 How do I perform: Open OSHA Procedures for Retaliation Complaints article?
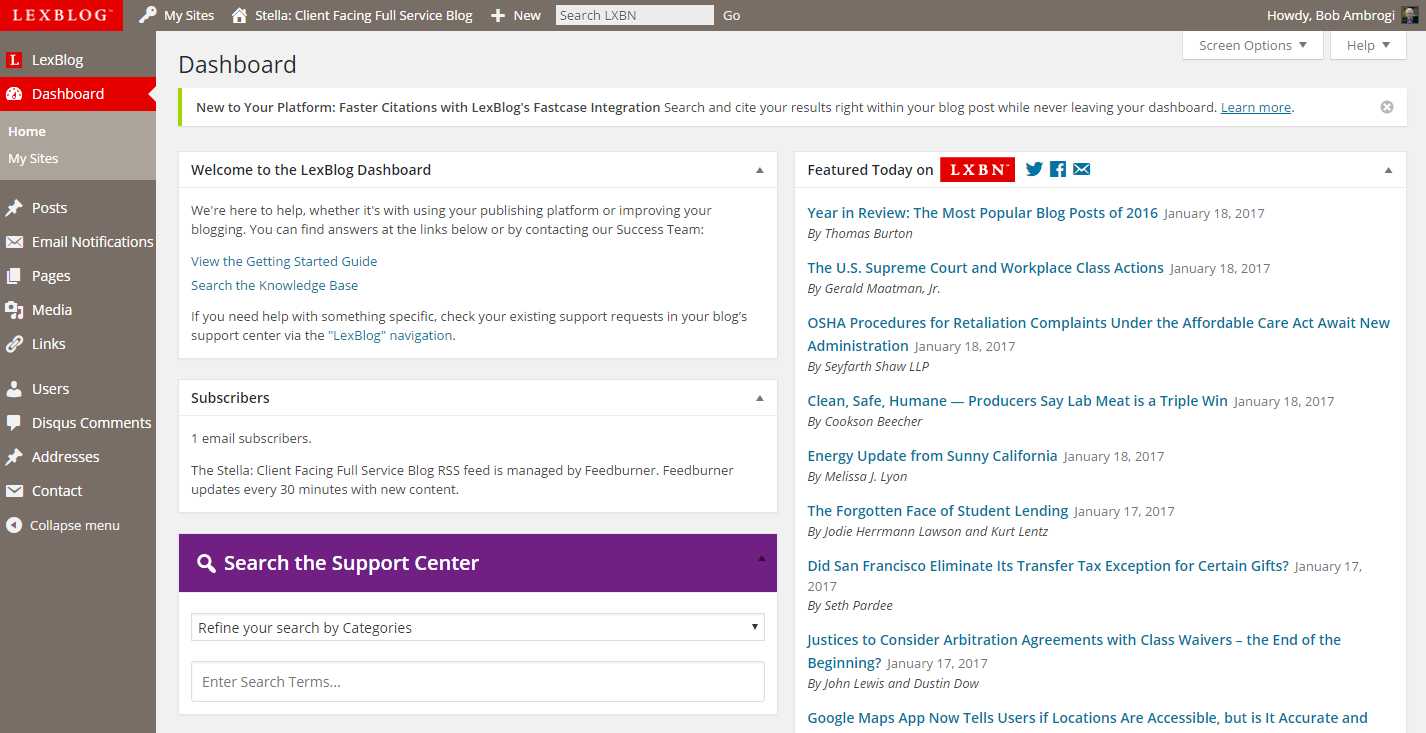pos(1099,334)
